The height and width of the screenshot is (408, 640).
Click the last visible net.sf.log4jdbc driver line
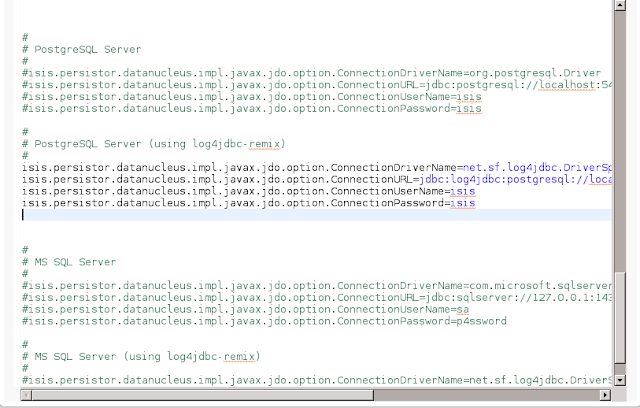[317, 380]
